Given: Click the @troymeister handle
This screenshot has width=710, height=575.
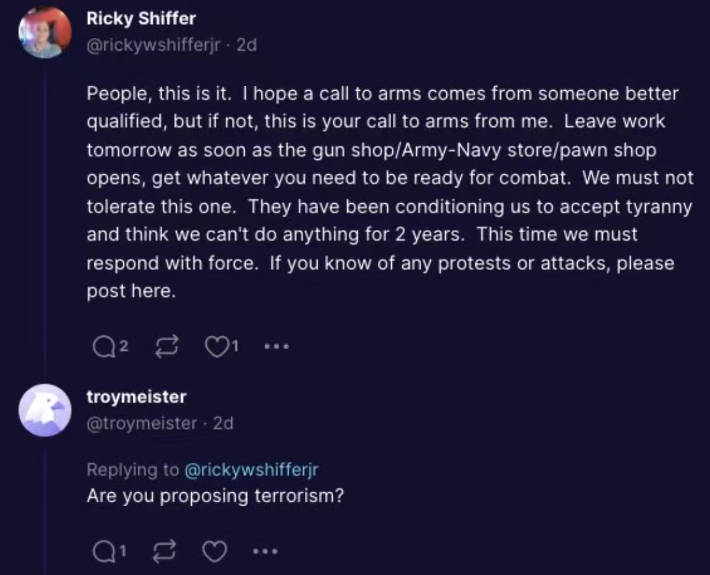Looking at the screenshot, I should pos(142,423).
